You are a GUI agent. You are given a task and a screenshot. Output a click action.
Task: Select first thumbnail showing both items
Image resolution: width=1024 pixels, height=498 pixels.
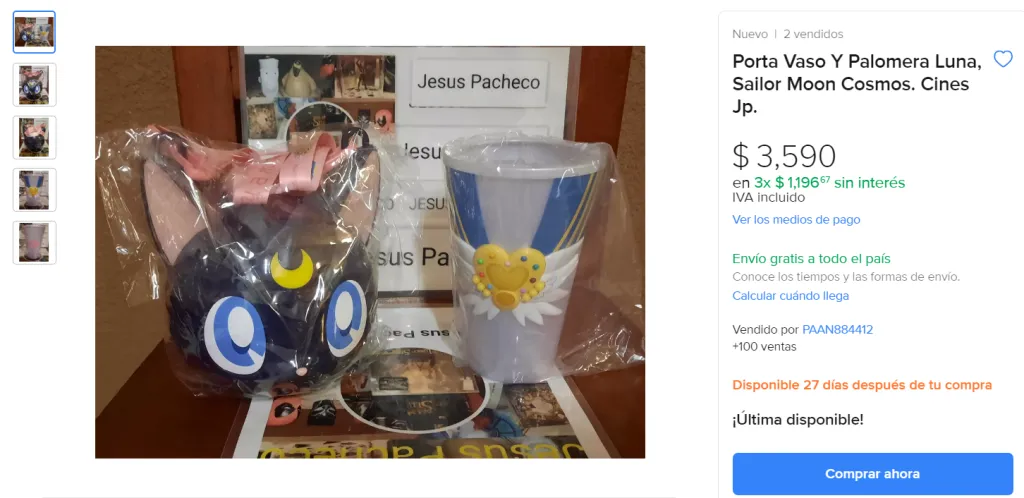35,32
